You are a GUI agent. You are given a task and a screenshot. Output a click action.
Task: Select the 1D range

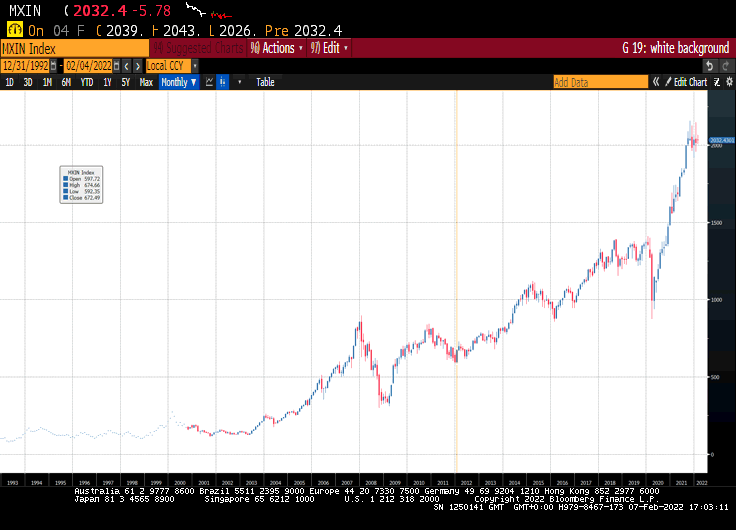tap(9, 82)
